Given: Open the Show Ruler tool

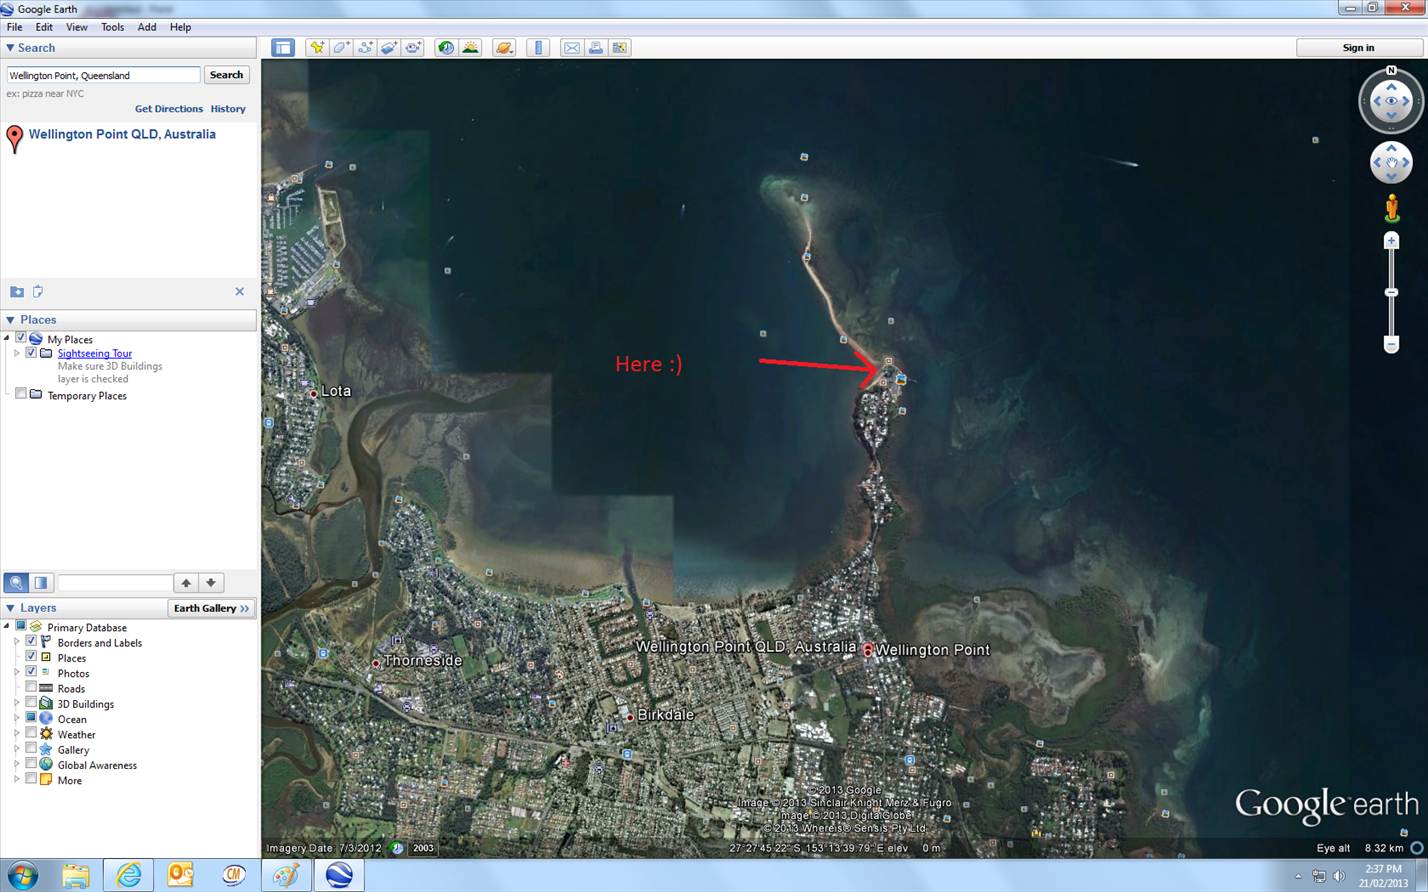Looking at the screenshot, I should (538, 48).
